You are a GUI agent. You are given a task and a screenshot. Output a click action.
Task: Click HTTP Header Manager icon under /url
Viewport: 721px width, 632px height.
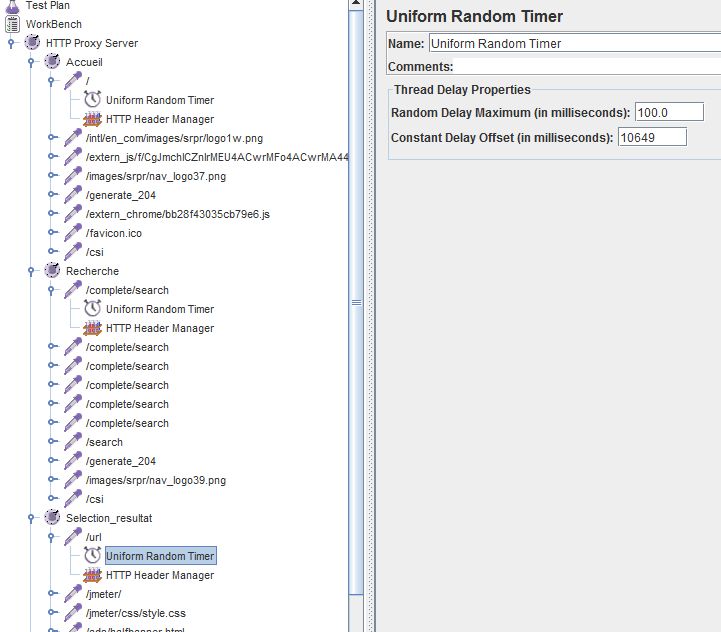93,575
